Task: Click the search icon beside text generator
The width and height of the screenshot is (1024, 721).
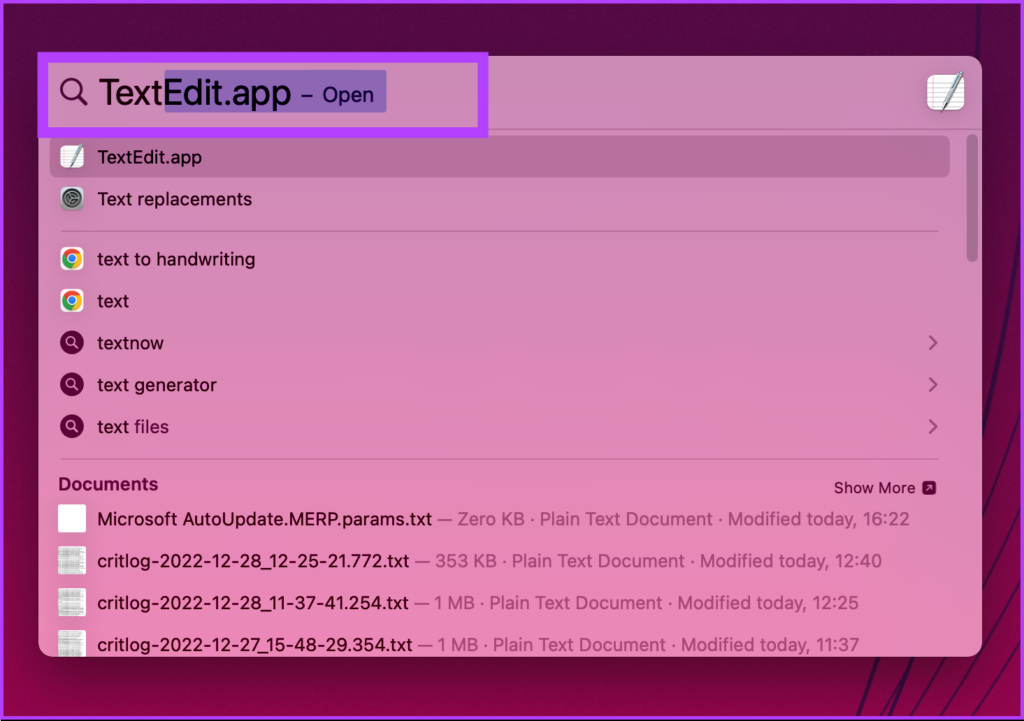Action: (x=72, y=385)
